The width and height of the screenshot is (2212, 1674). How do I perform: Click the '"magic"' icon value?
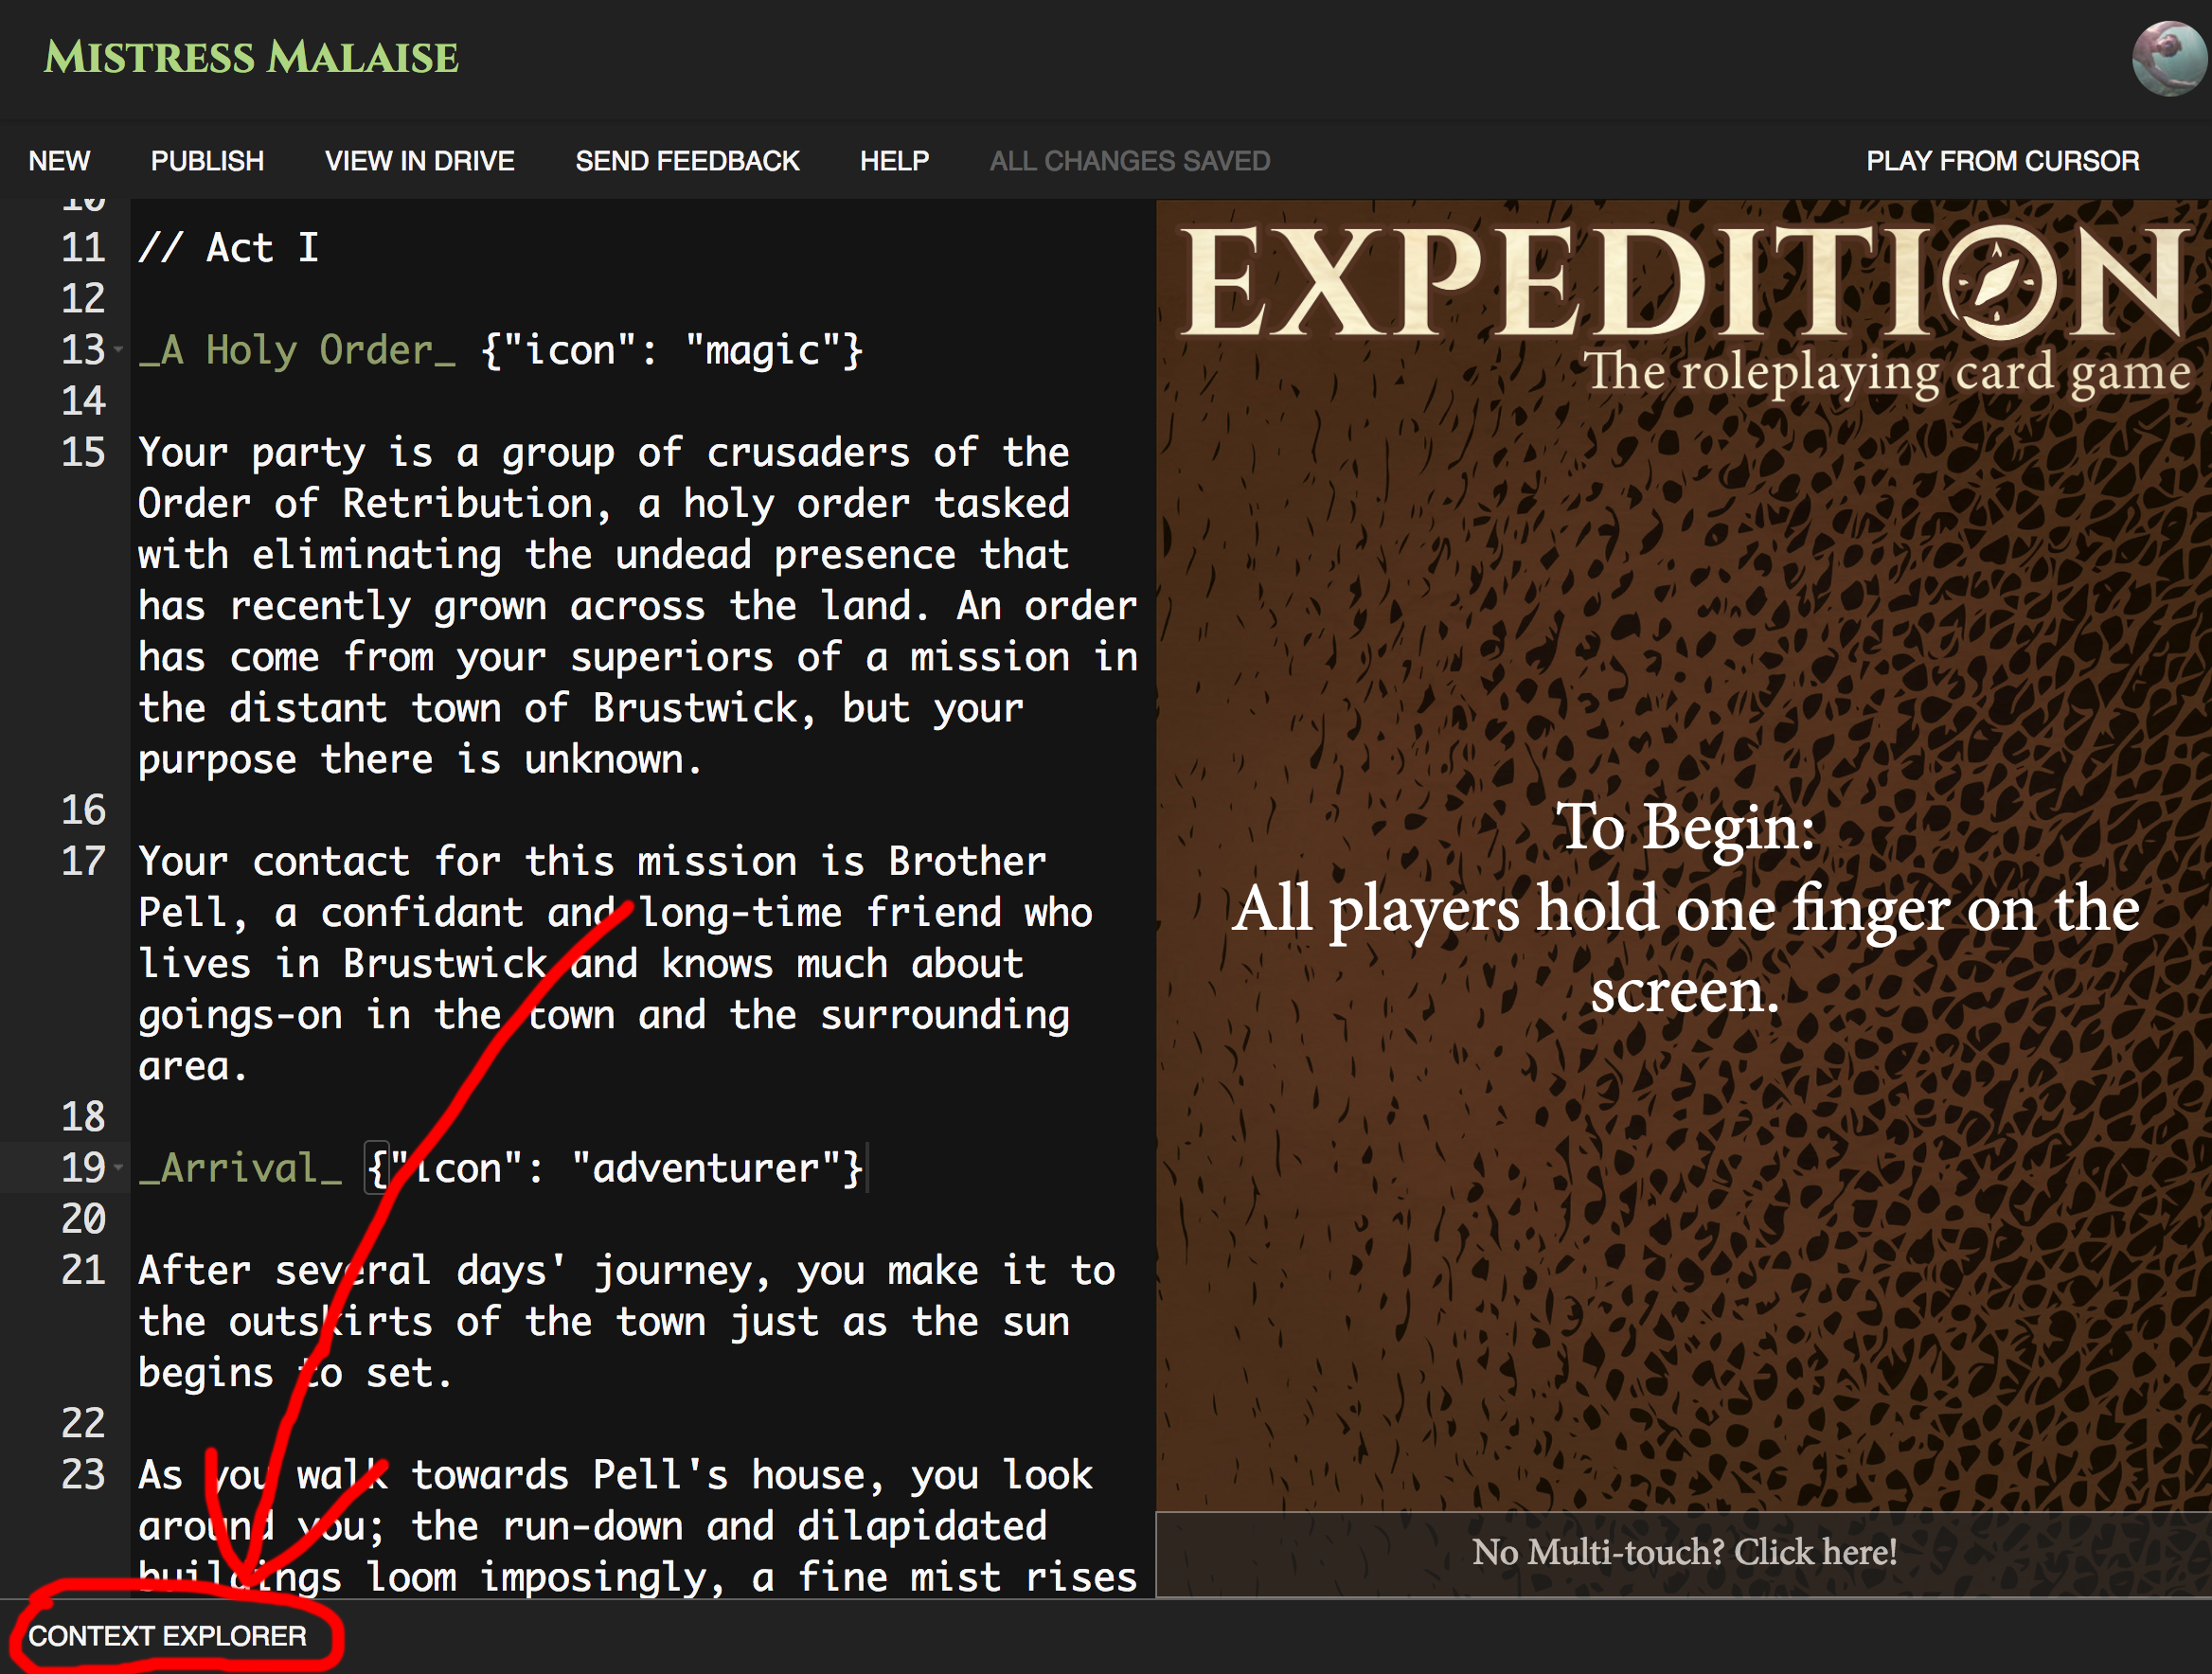coord(763,351)
